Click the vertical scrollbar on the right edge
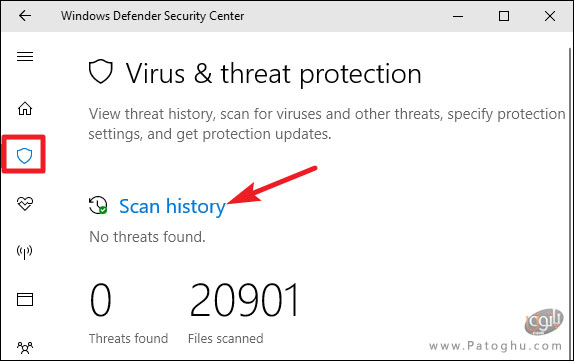 click(x=571, y=203)
